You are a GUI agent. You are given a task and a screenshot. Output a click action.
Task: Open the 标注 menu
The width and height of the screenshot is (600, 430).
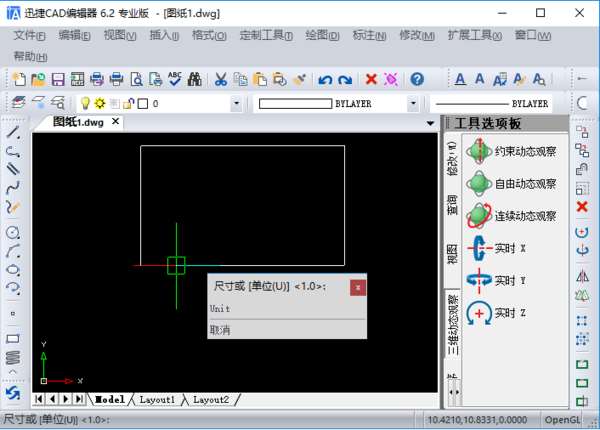pos(369,36)
